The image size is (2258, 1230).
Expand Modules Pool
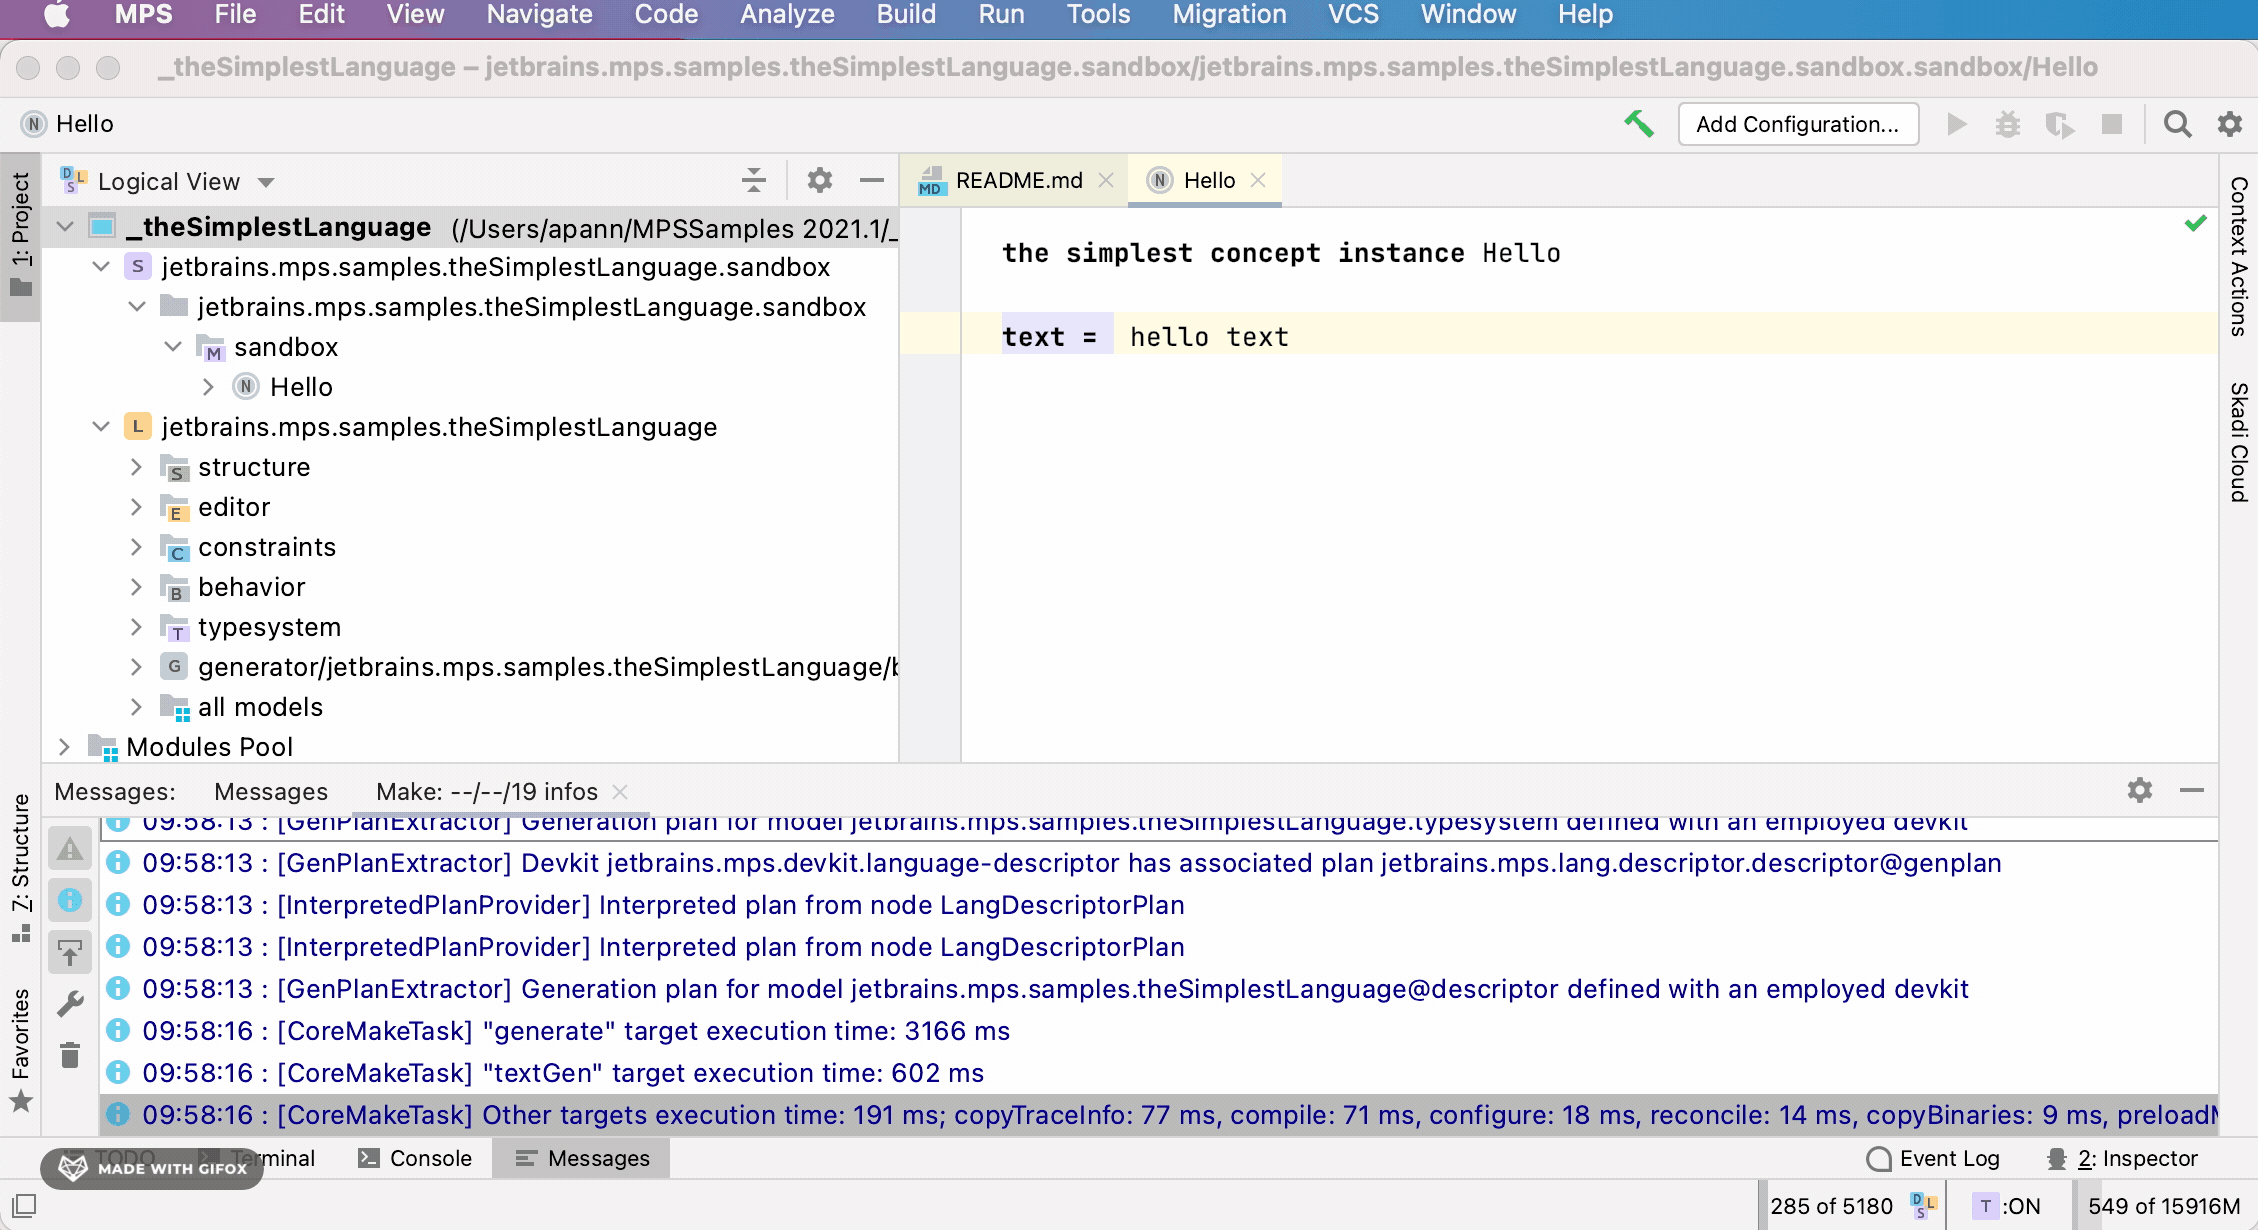click(65, 747)
